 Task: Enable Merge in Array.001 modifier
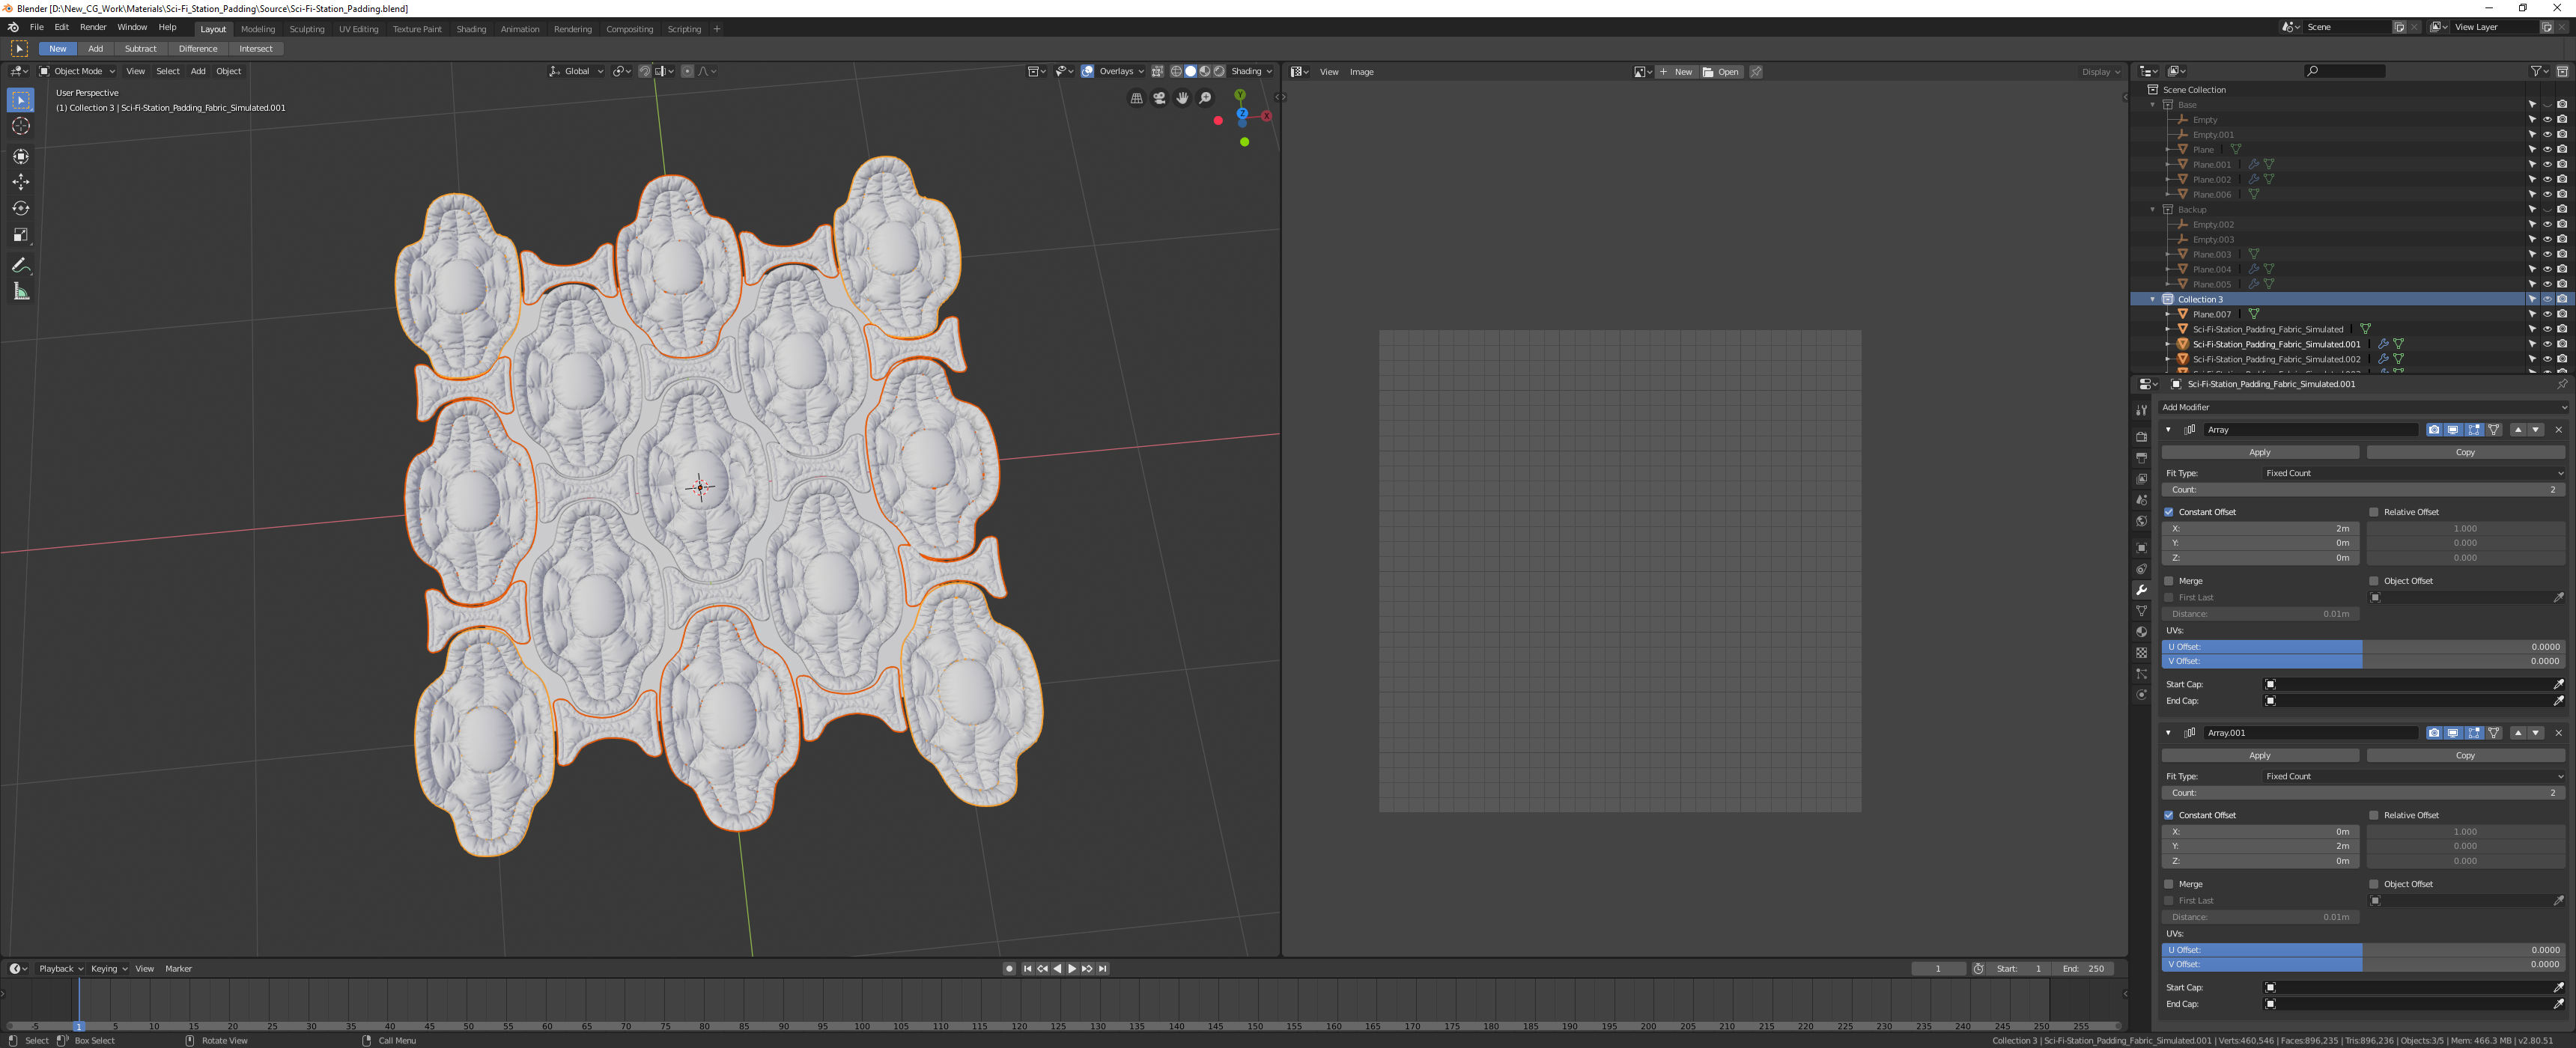pyautogui.click(x=2169, y=884)
